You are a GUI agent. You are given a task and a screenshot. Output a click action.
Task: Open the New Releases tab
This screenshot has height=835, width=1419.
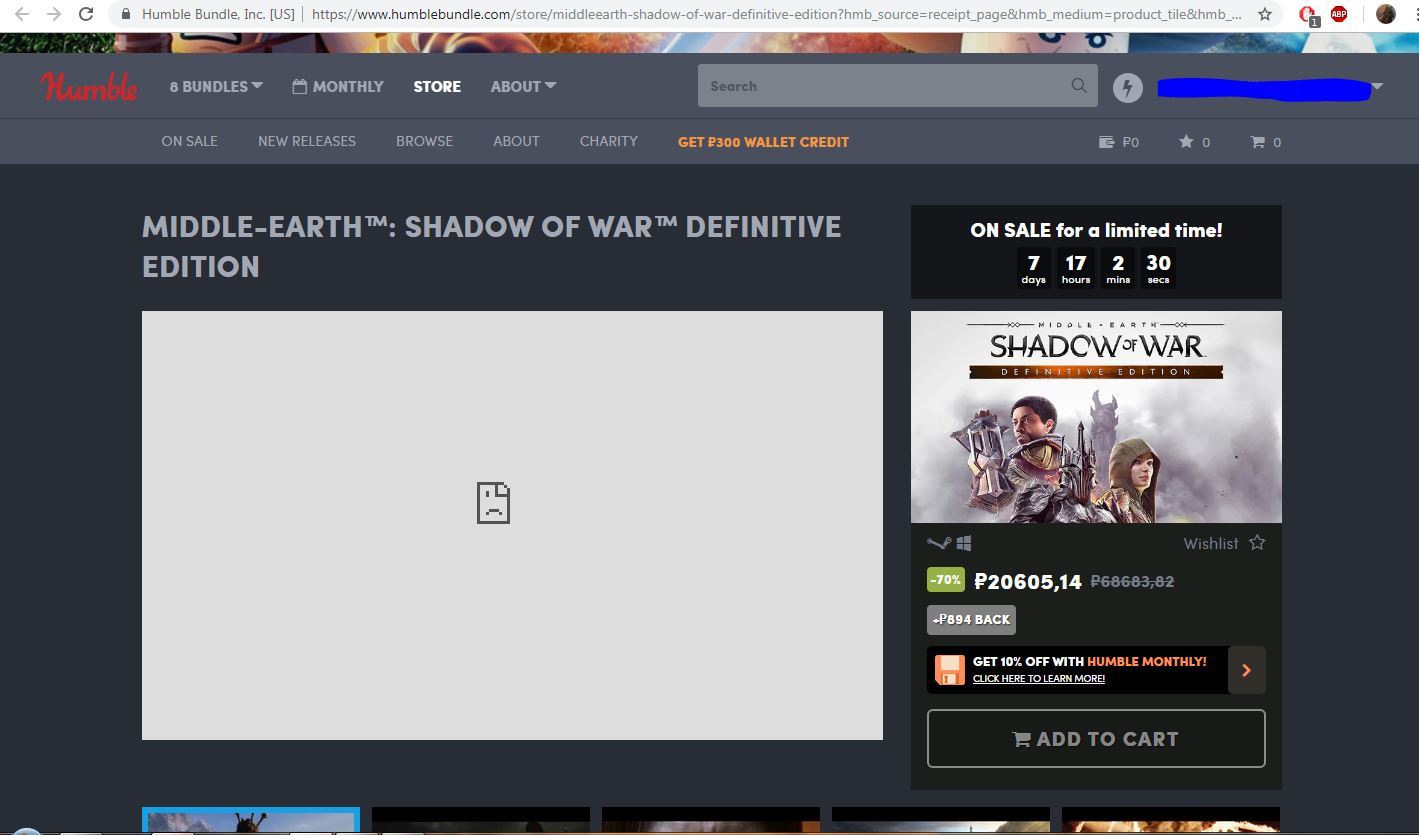pyautogui.click(x=307, y=142)
